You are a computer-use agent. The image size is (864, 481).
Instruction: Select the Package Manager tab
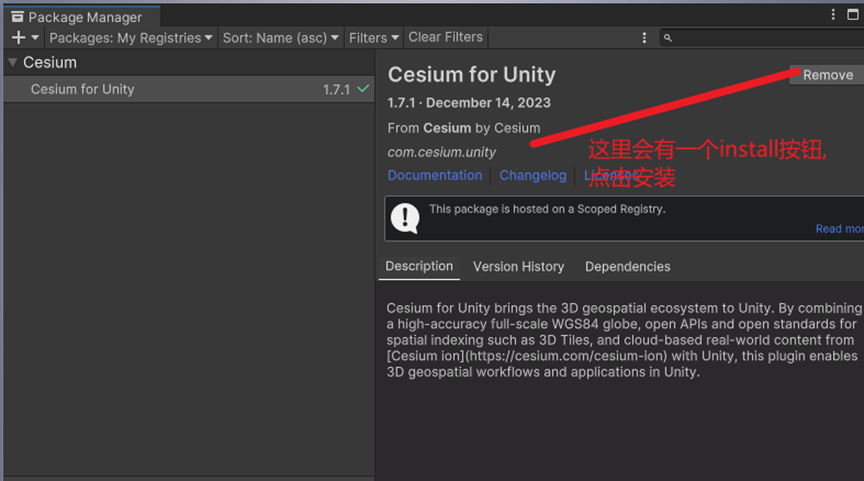pyautogui.click(x=83, y=17)
